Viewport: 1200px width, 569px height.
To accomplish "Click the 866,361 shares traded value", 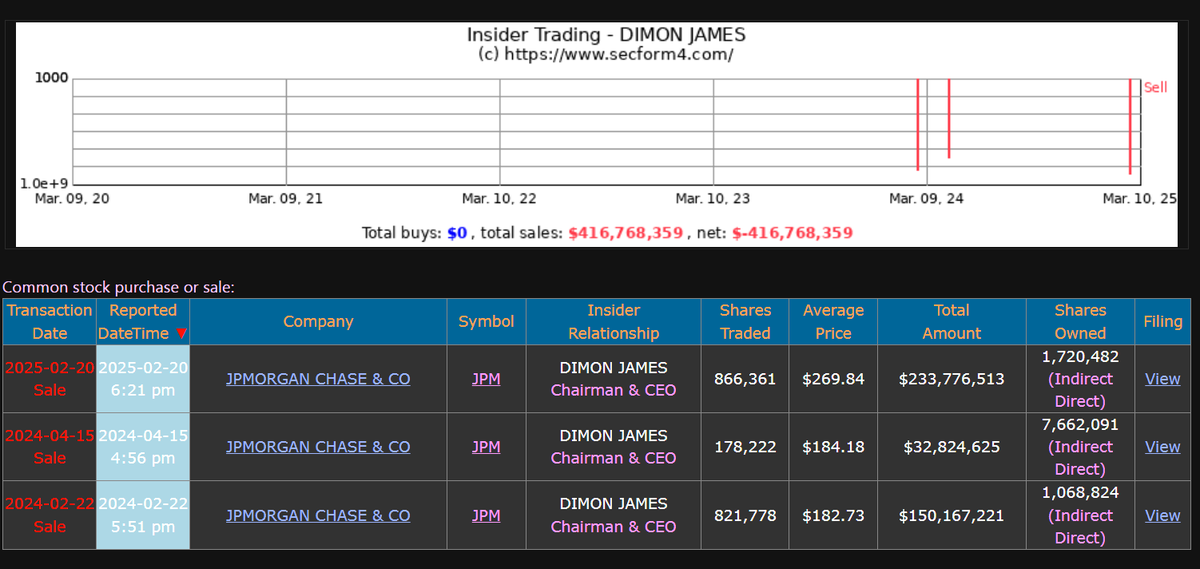I will [745, 379].
